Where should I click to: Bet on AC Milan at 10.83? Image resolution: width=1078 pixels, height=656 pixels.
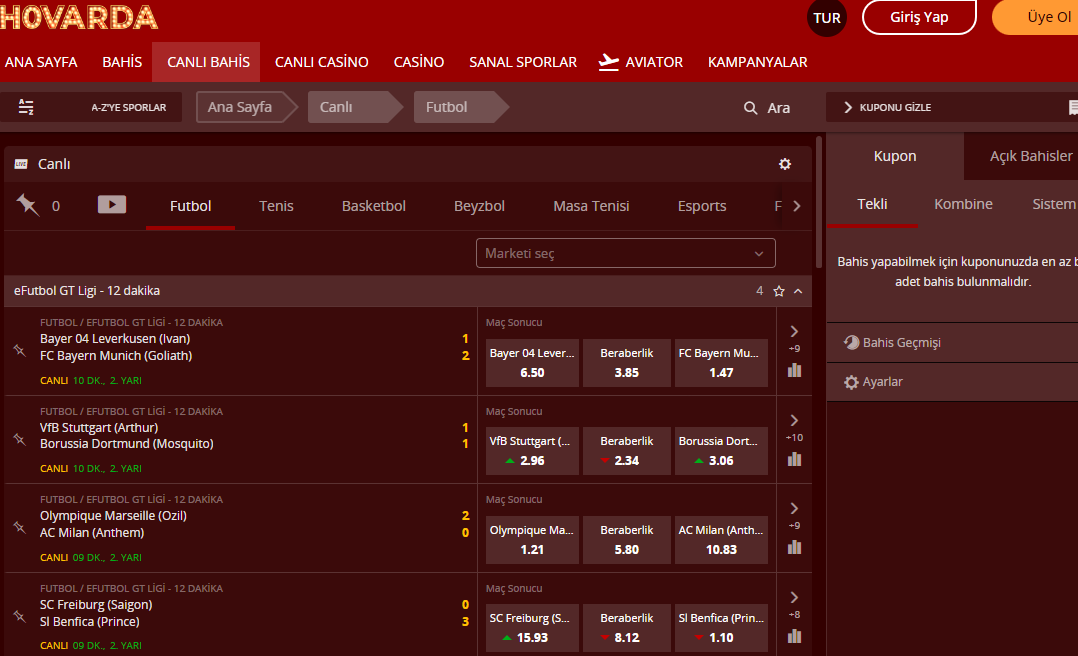[x=721, y=540]
